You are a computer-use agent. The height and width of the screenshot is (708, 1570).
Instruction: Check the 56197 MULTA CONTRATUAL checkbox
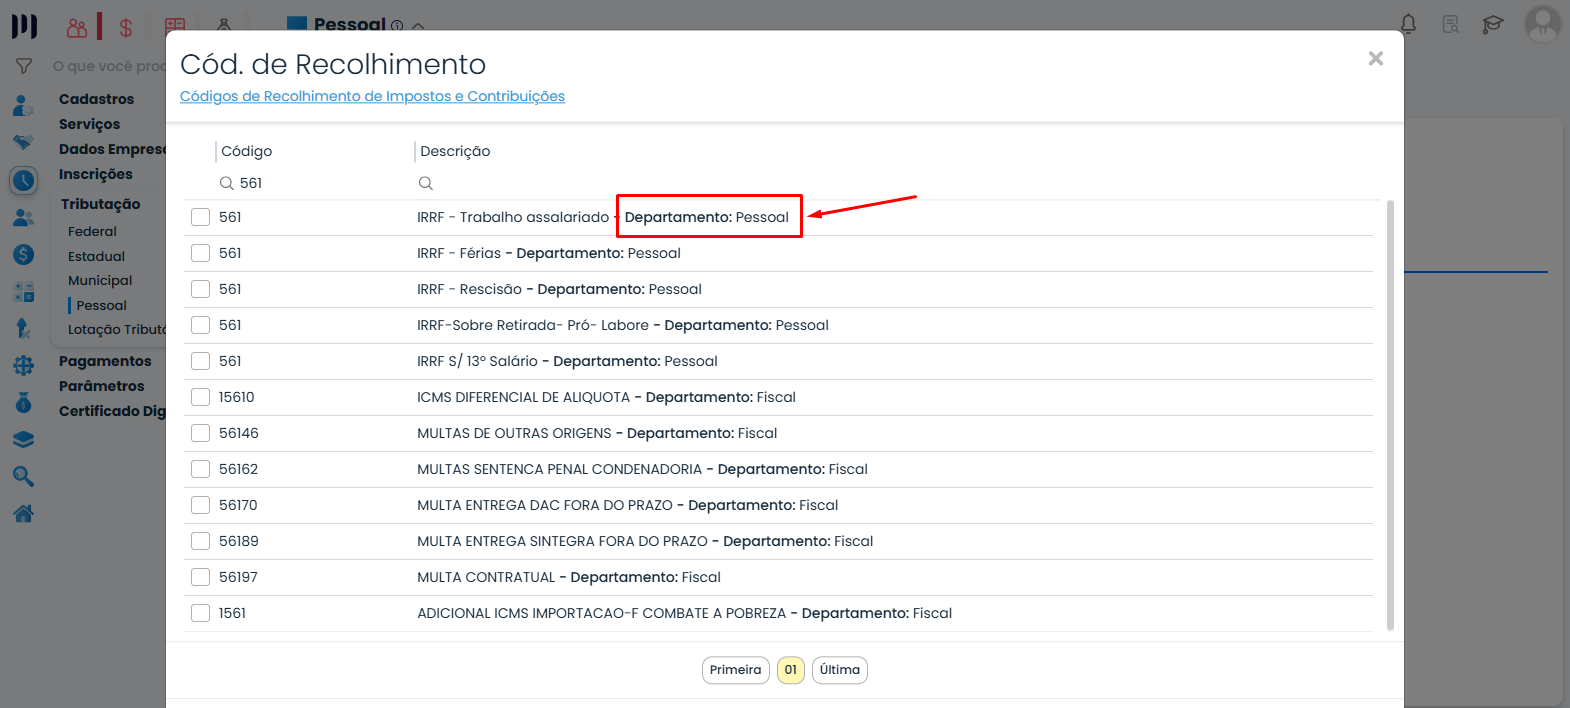(201, 577)
